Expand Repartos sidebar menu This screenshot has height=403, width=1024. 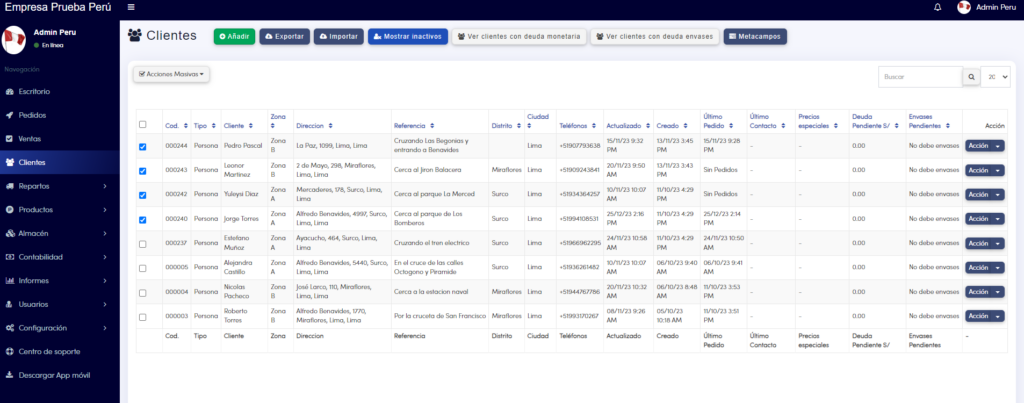(x=59, y=186)
